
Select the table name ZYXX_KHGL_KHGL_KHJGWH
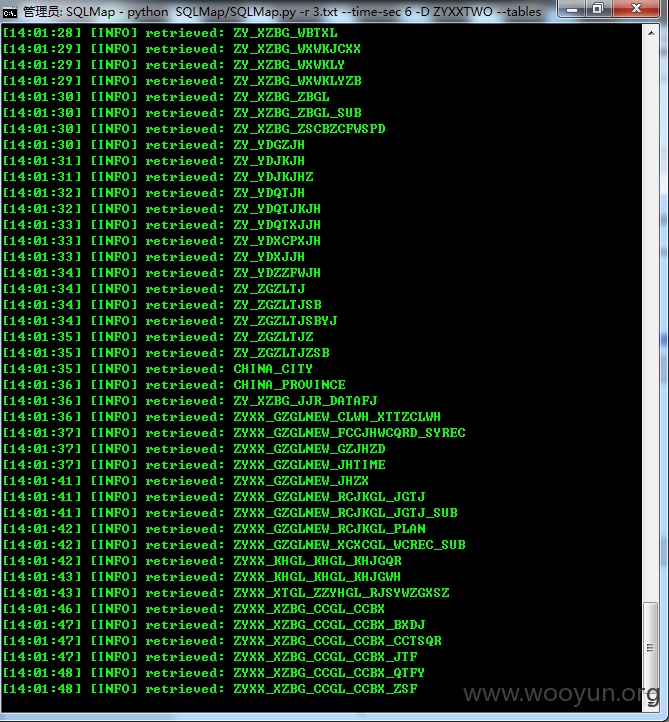[x=317, y=577]
